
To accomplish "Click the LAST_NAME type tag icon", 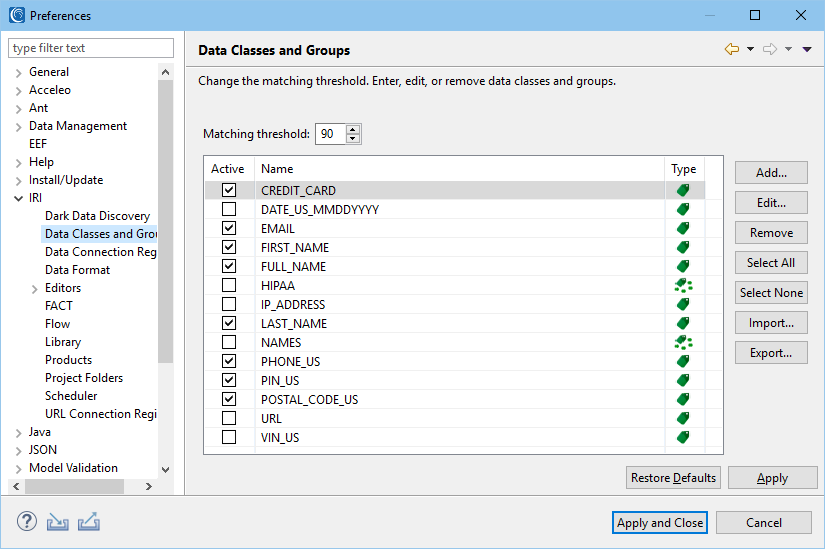I will click(x=683, y=323).
